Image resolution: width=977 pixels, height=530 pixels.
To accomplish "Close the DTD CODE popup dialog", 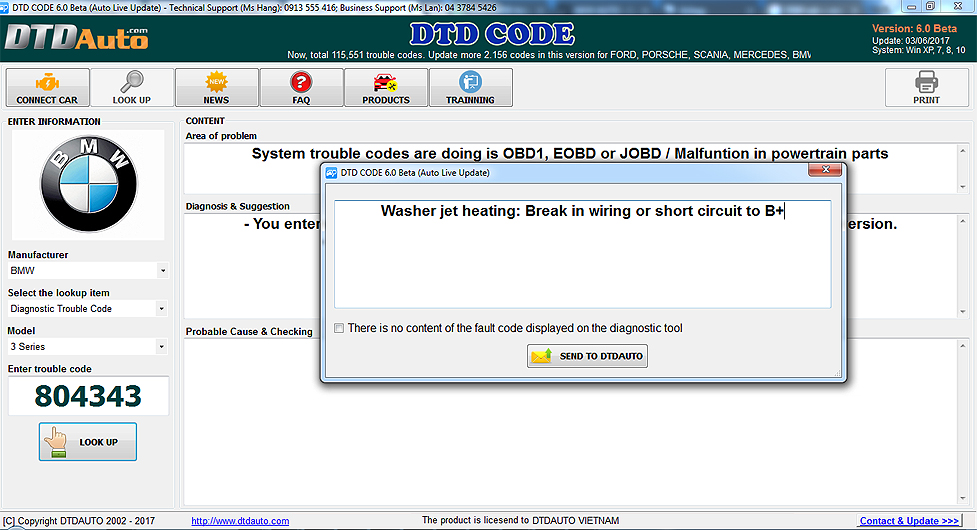I will 824,169.
